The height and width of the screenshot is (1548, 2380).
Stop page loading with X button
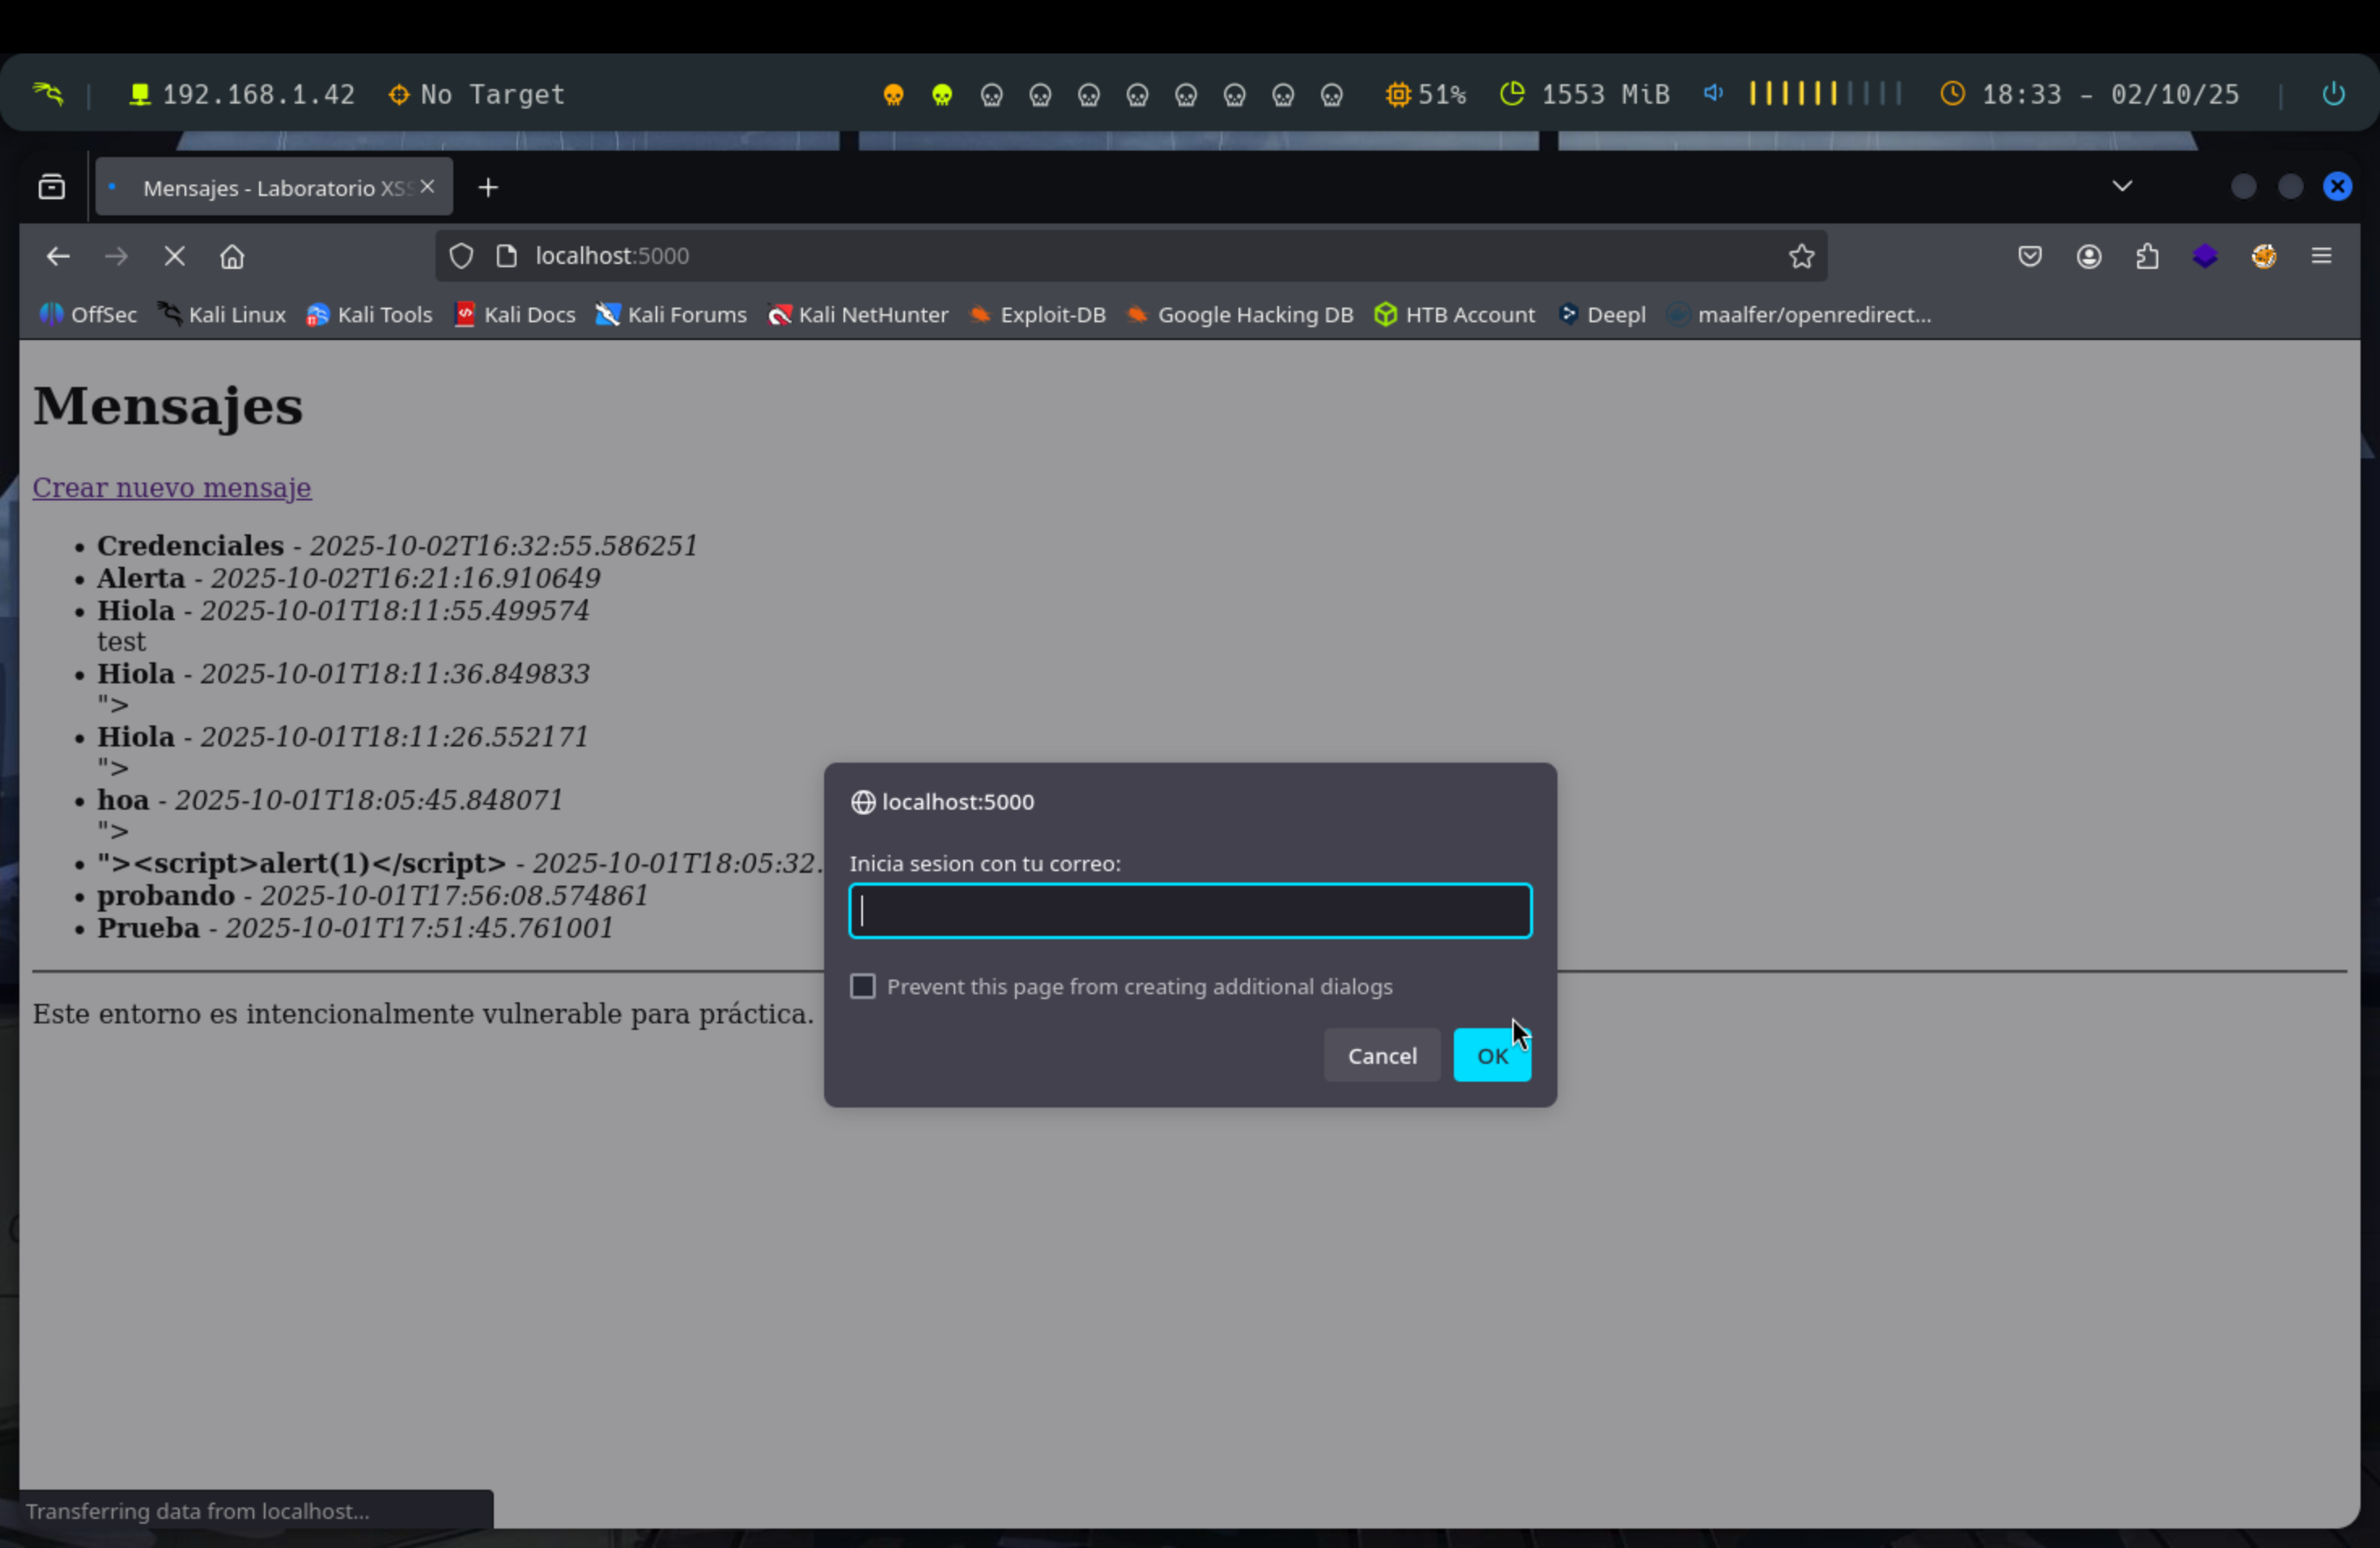[175, 256]
